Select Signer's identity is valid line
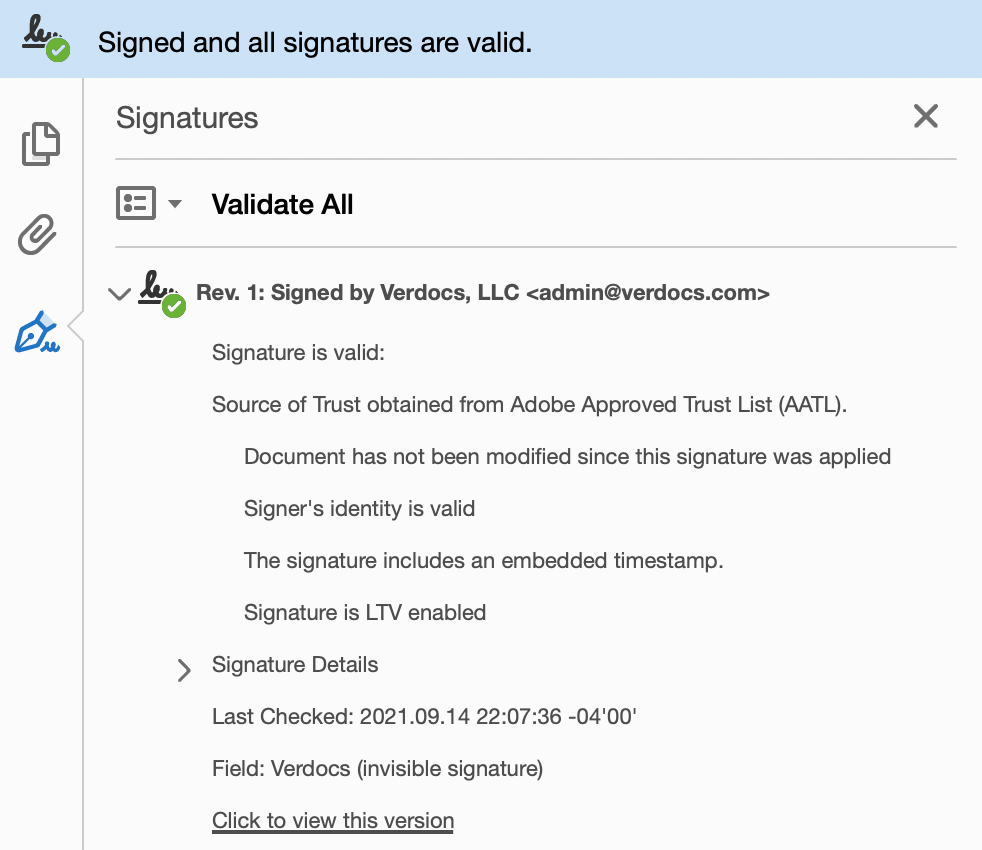The height and width of the screenshot is (850, 982). coord(359,509)
